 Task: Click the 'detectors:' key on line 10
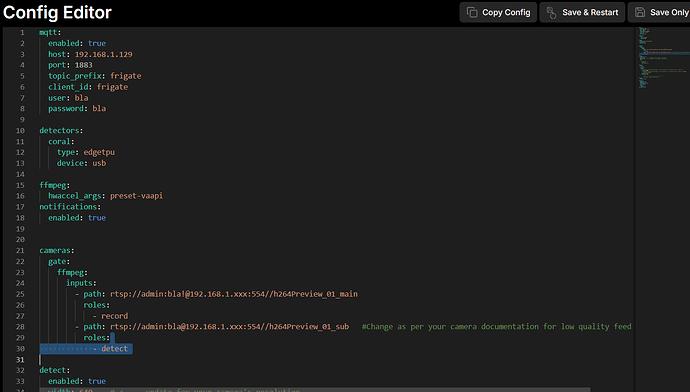[61, 130]
